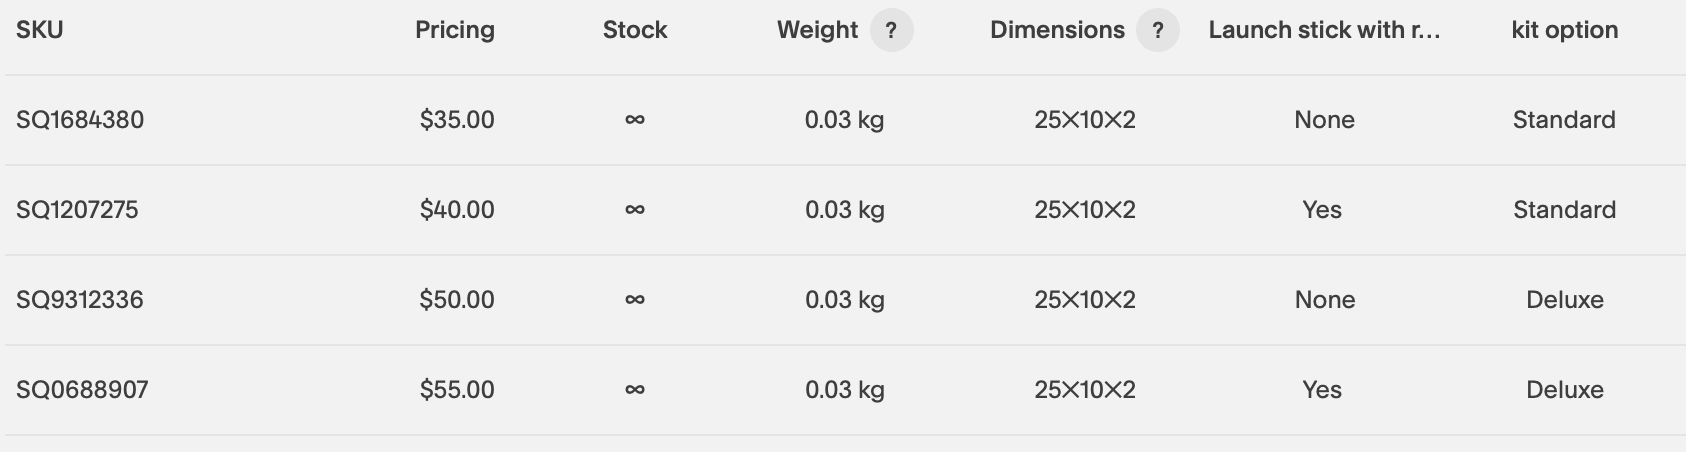Edit the $40.00 price cell

click(x=457, y=210)
